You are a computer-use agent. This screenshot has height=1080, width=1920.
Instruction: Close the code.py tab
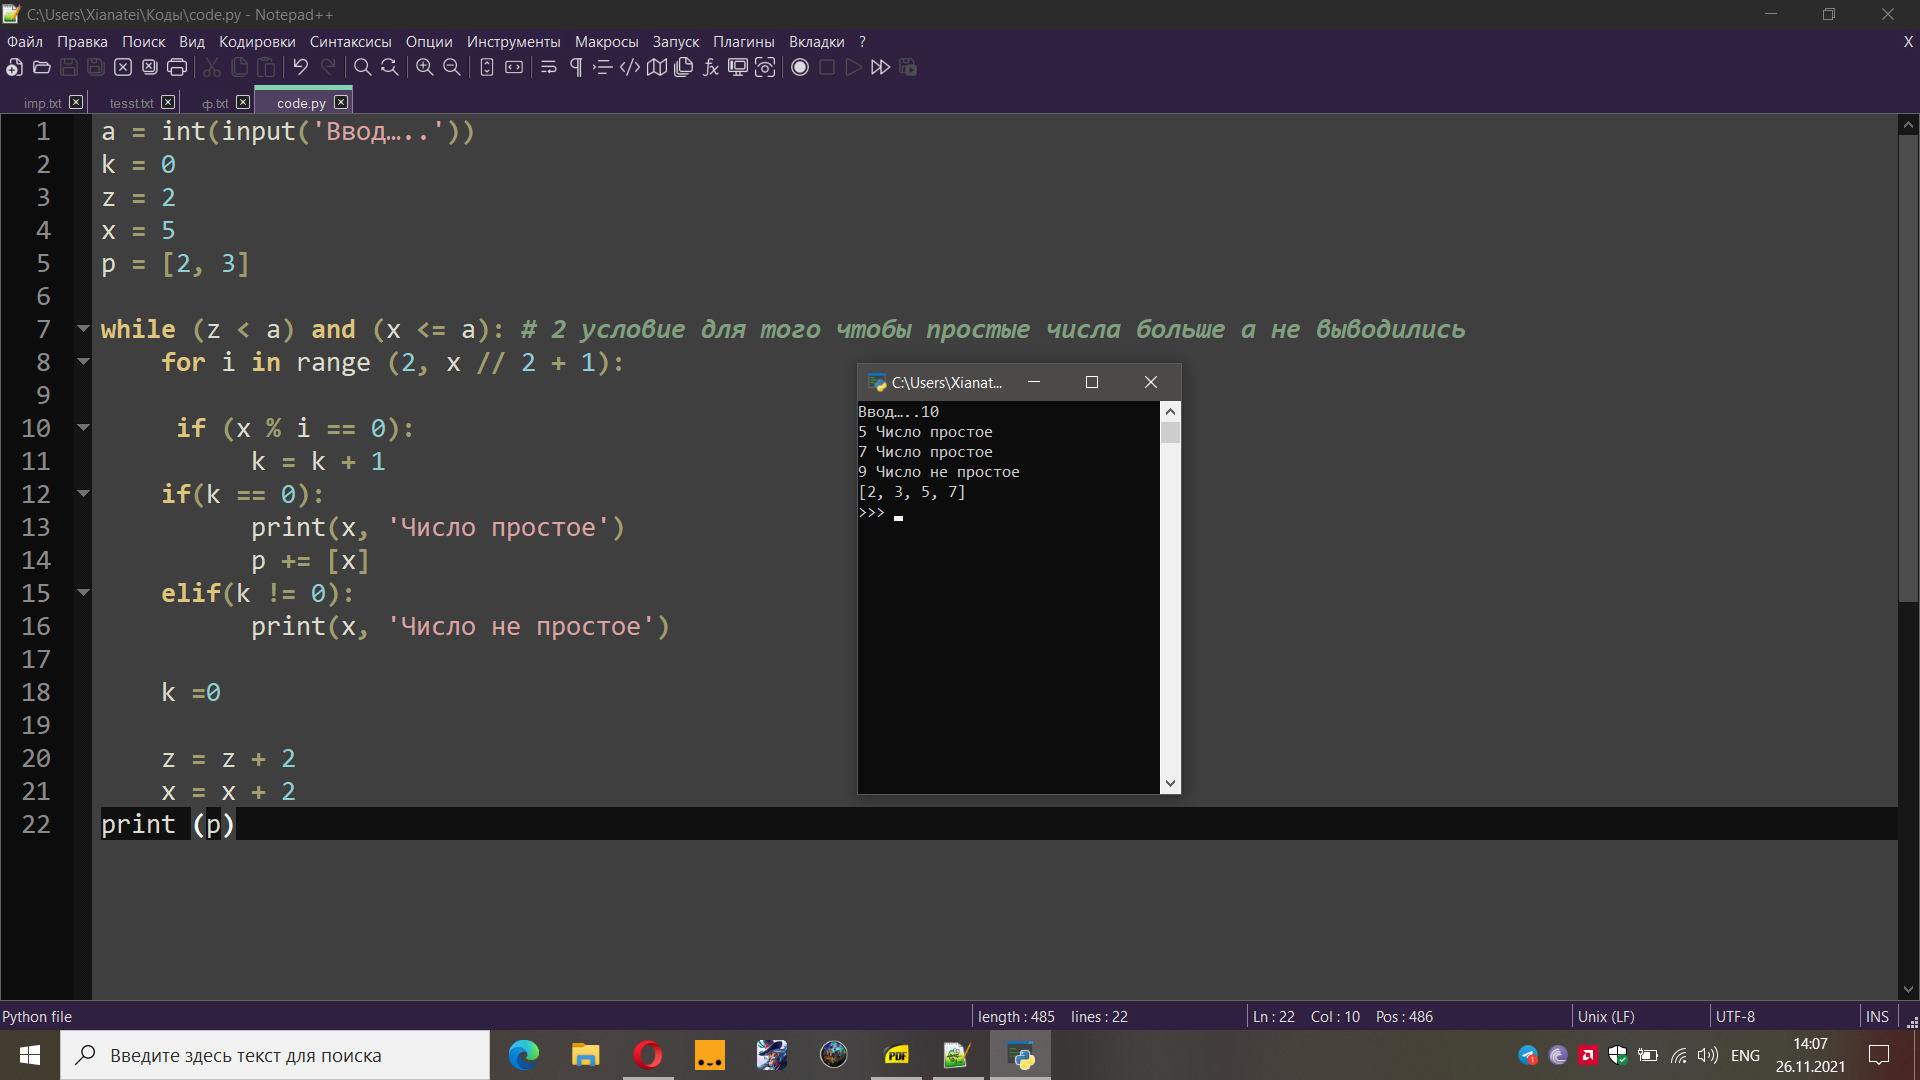341,102
